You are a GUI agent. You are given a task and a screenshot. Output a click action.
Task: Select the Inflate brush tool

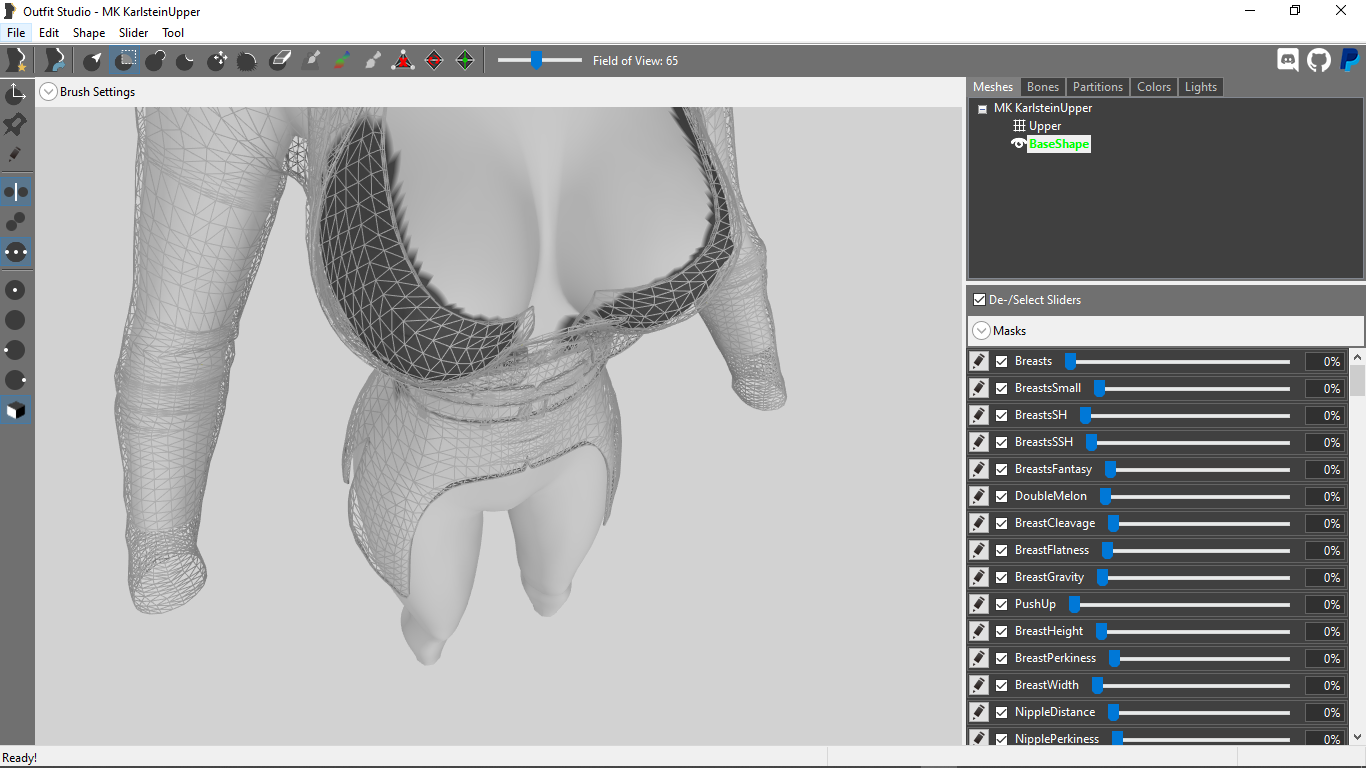point(155,61)
